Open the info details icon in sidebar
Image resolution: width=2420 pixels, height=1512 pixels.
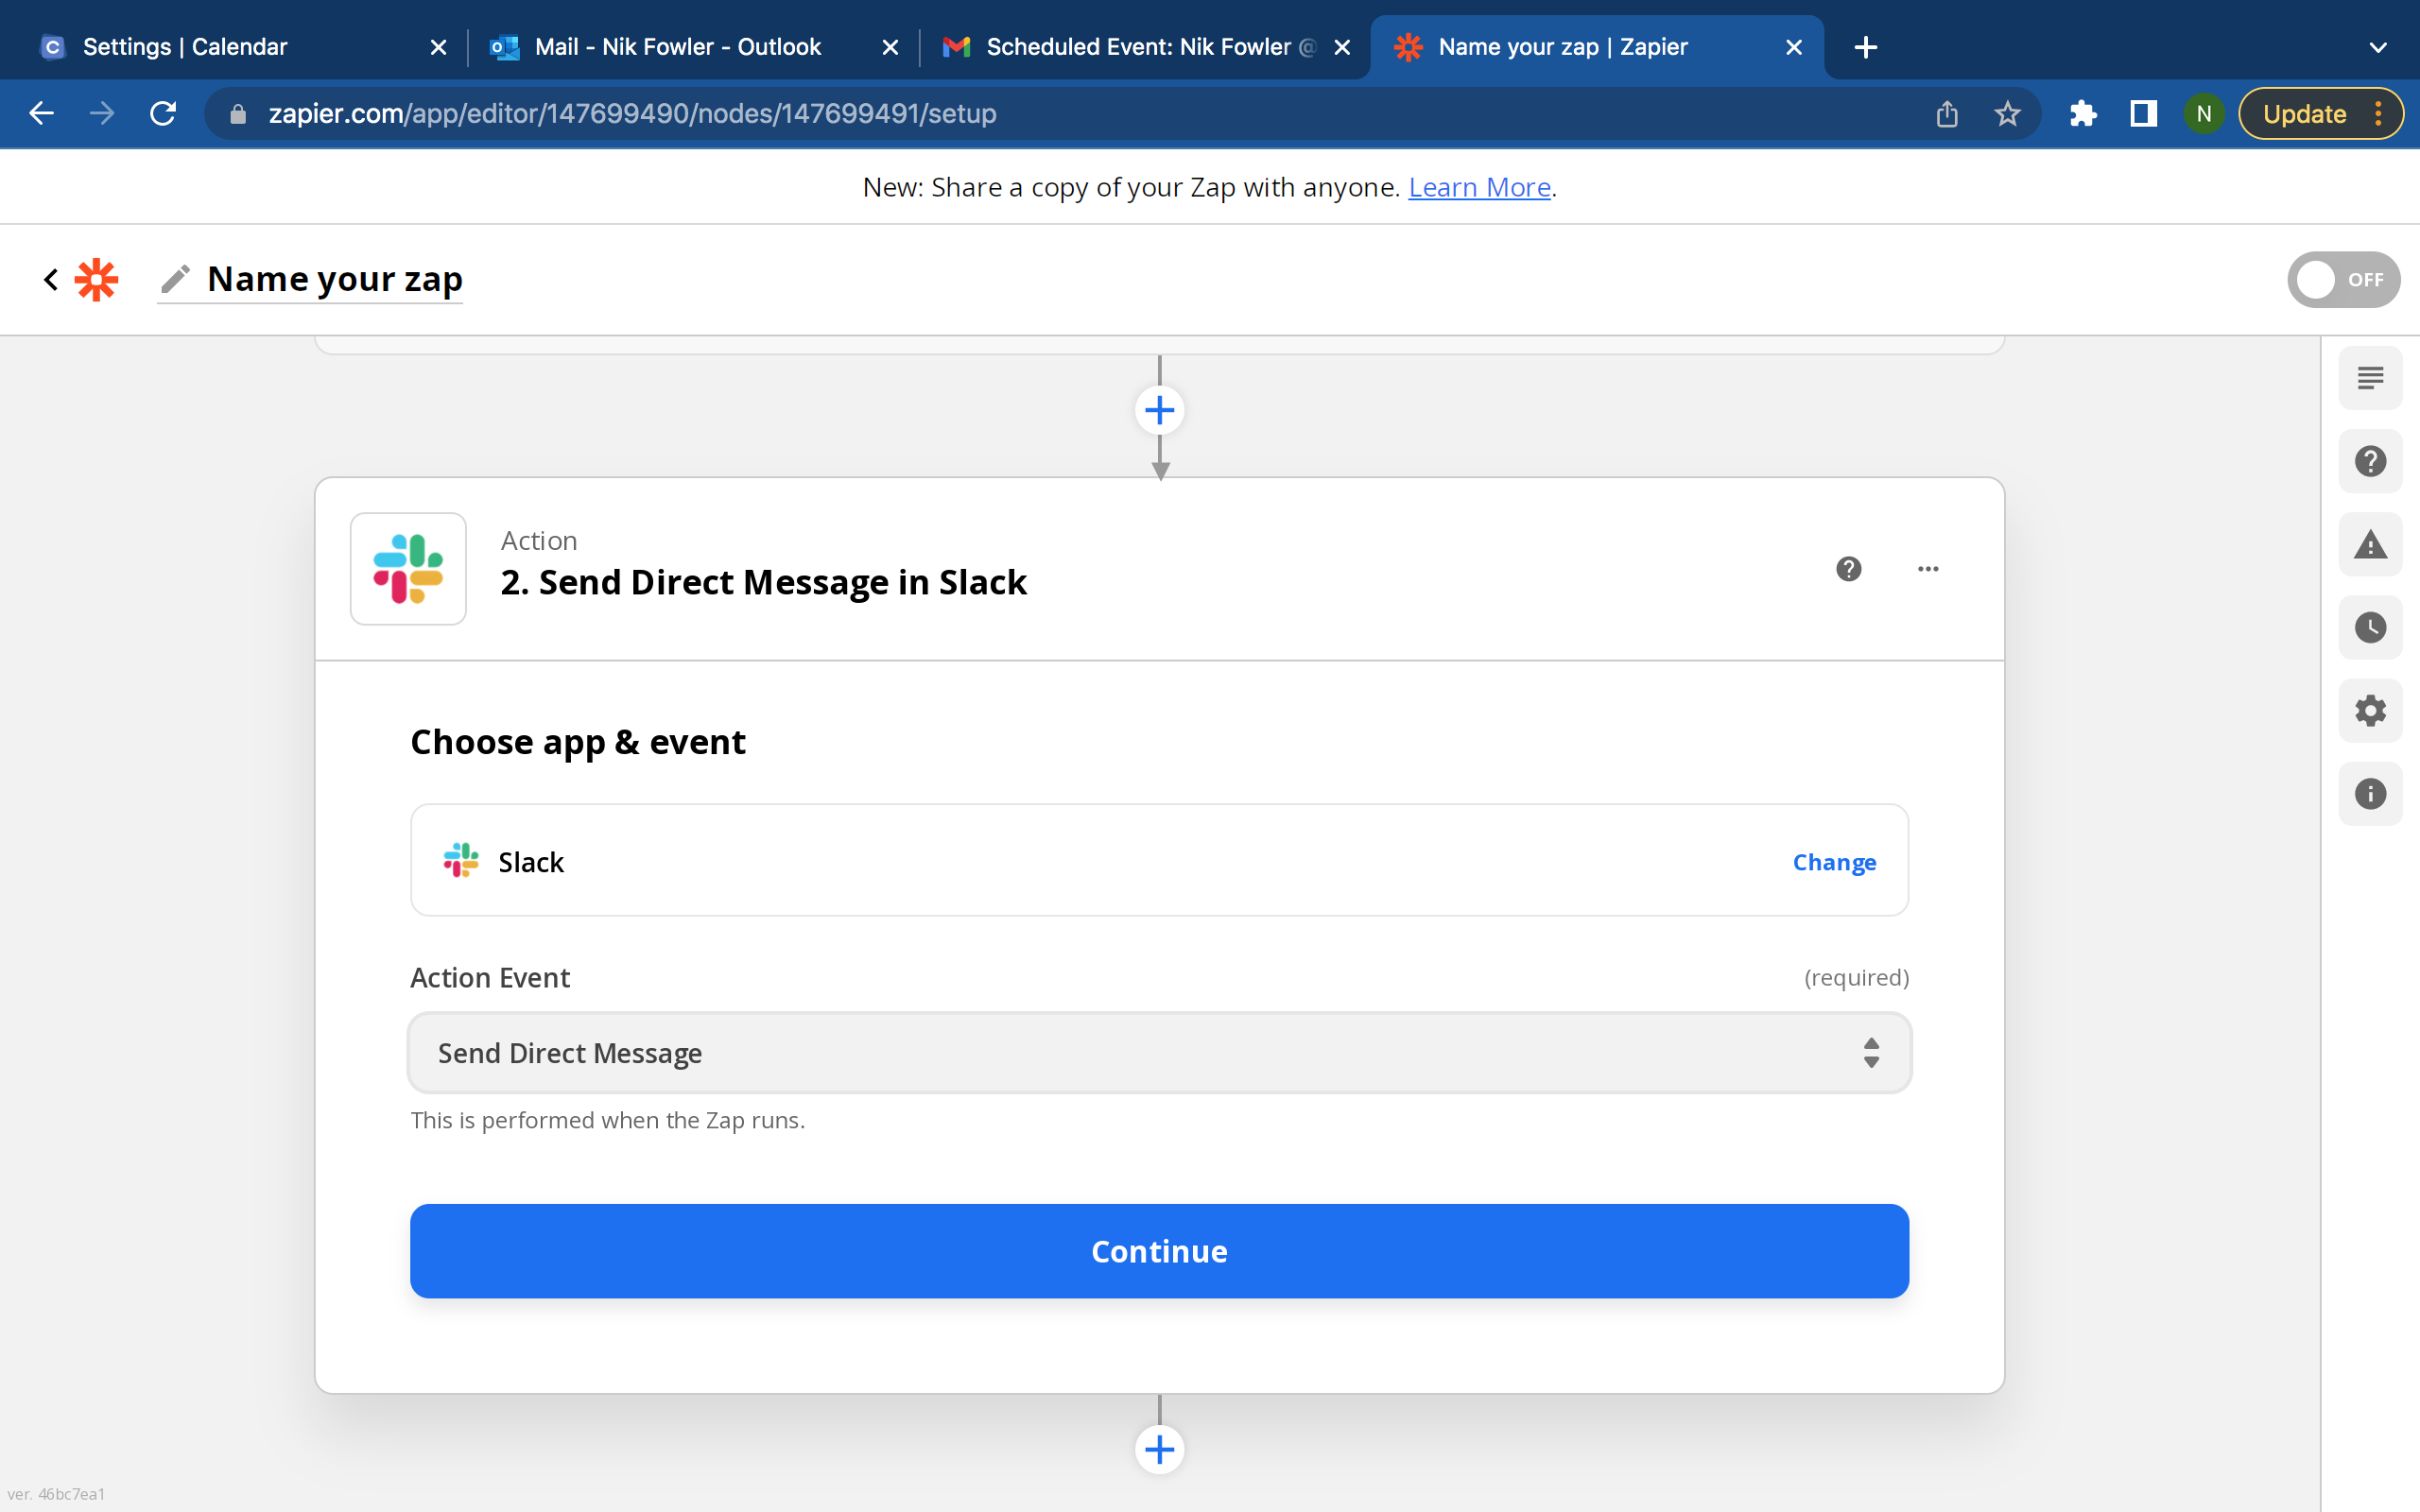[2370, 793]
